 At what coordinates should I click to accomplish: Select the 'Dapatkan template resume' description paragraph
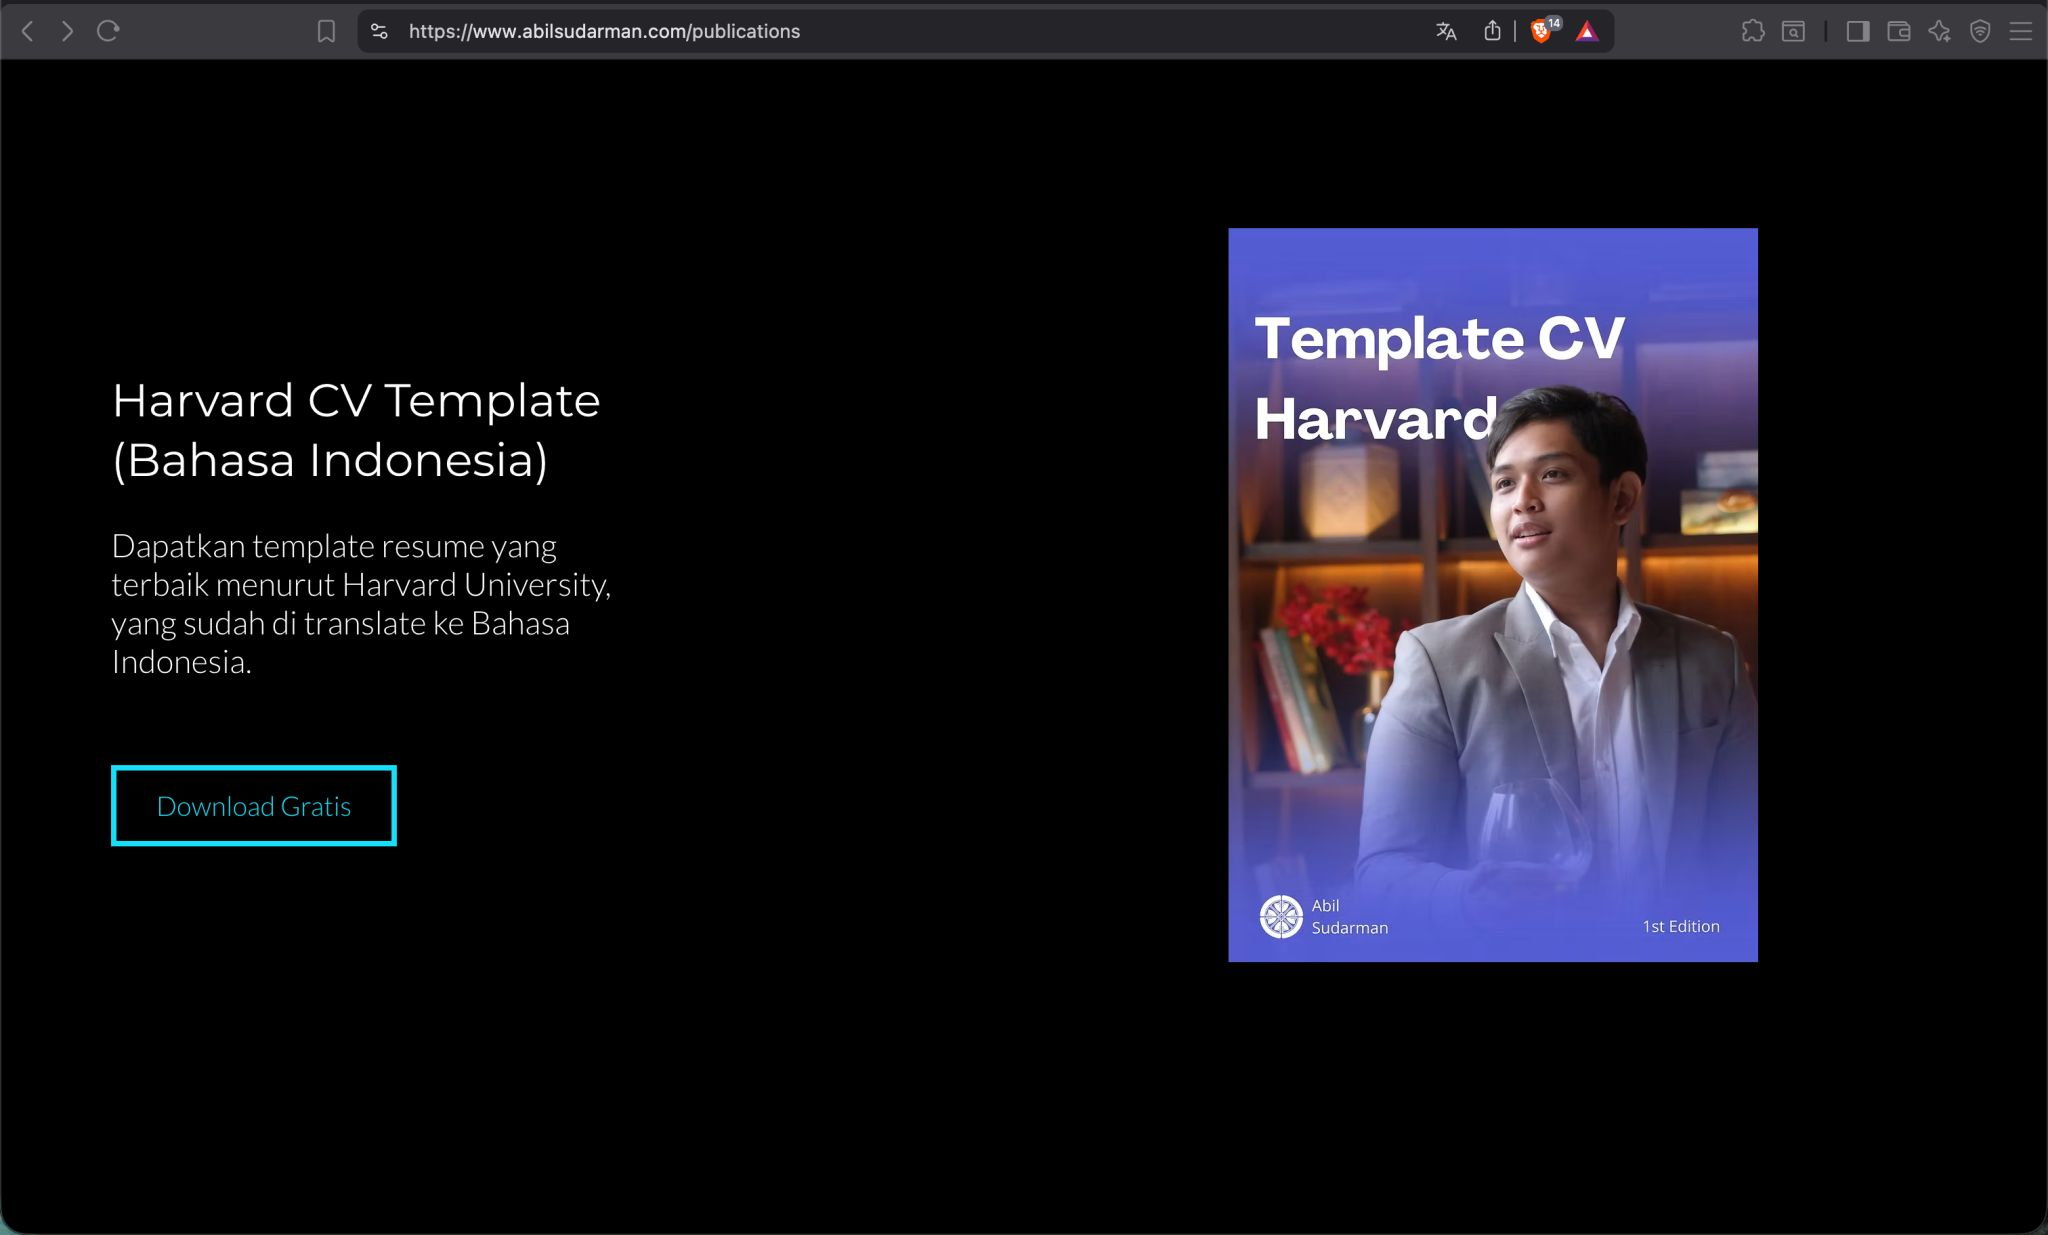361,604
